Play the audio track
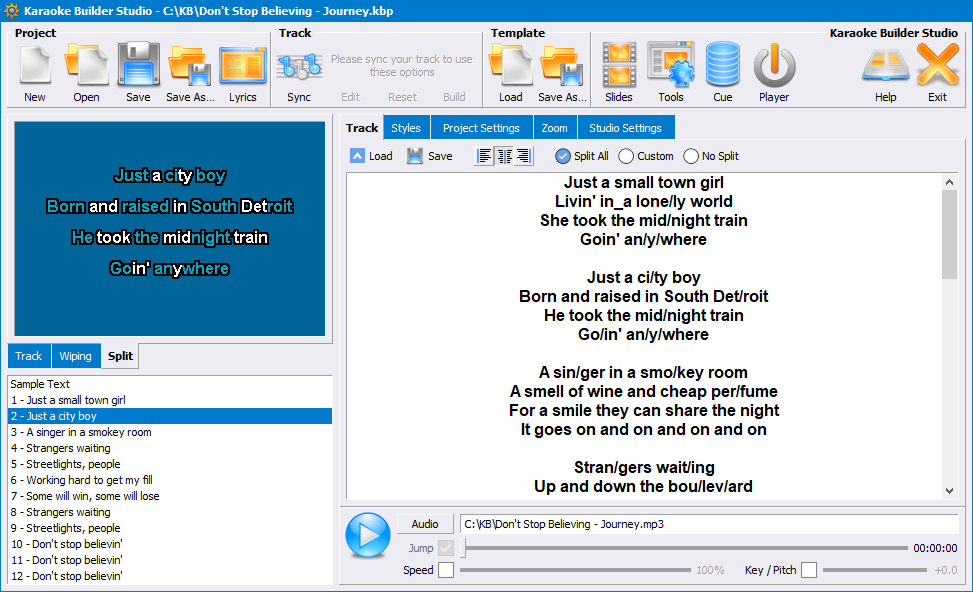Image resolution: width=973 pixels, height=592 pixels. tap(368, 534)
